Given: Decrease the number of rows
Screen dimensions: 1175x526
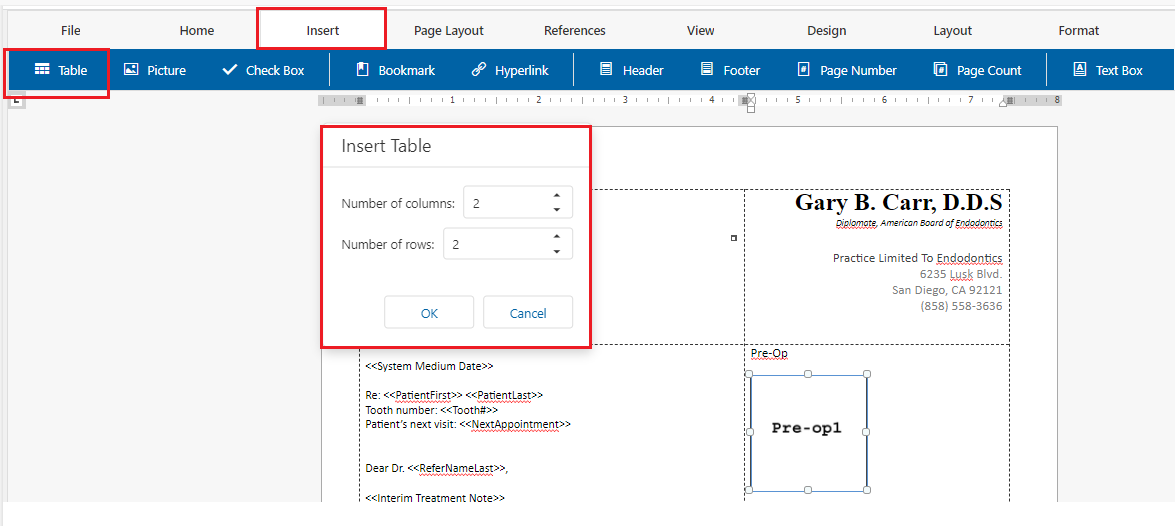Looking at the screenshot, I should [x=557, y=252].
